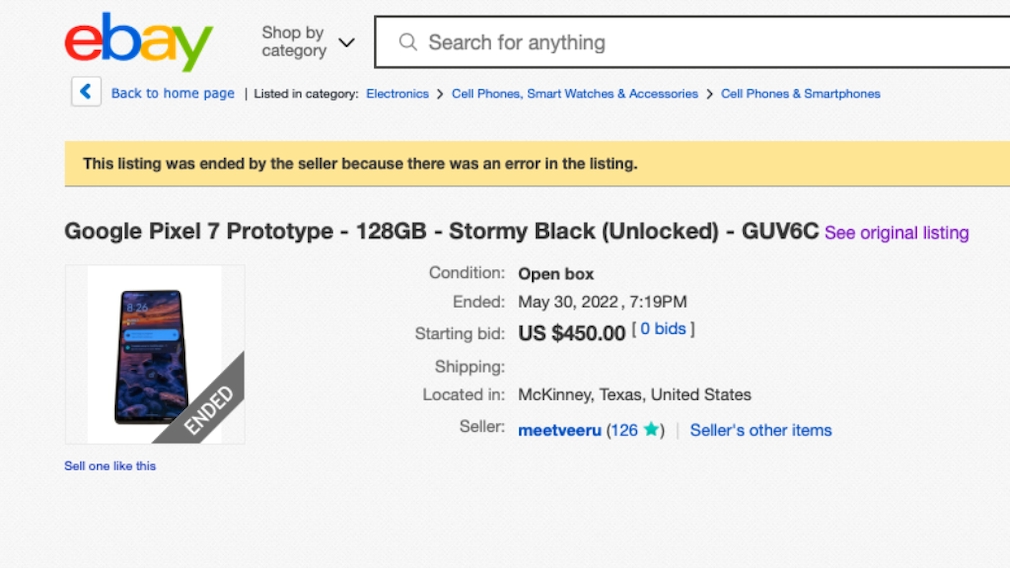Go back to home page link

173,93
